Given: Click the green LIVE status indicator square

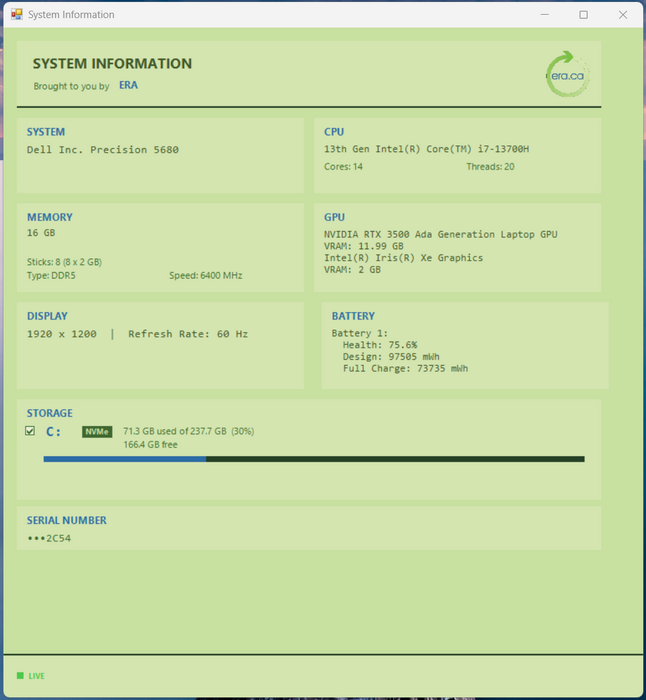Looking at the screenshot, I should tap(20, 675).
